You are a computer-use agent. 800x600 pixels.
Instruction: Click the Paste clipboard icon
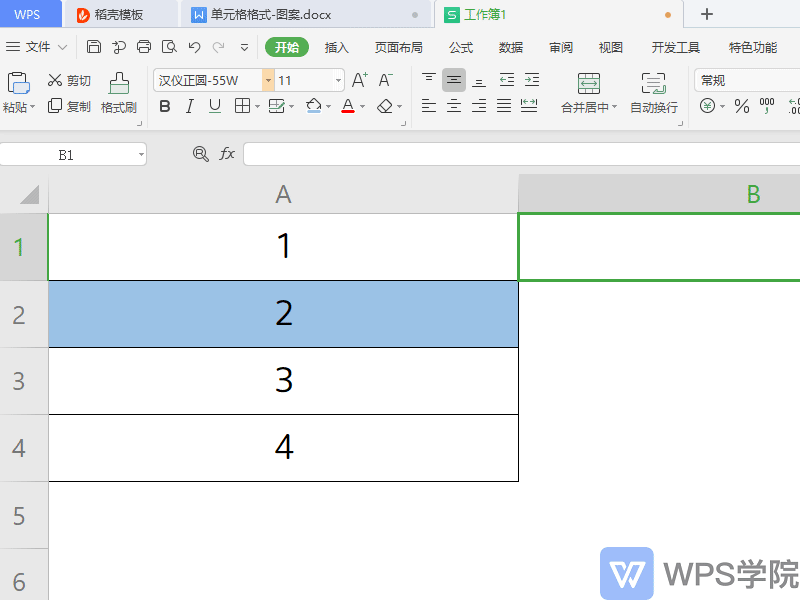click(x=18, y=83)
